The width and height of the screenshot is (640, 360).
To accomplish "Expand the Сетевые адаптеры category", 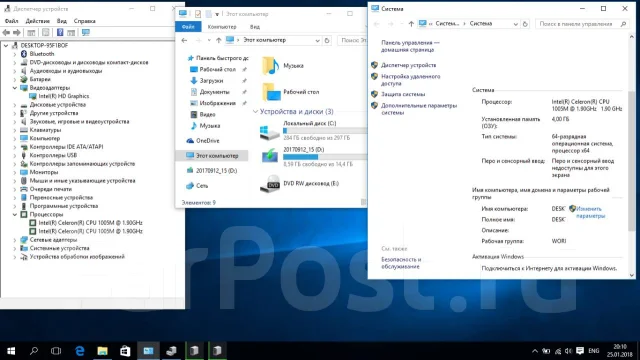I will (15, 240).
